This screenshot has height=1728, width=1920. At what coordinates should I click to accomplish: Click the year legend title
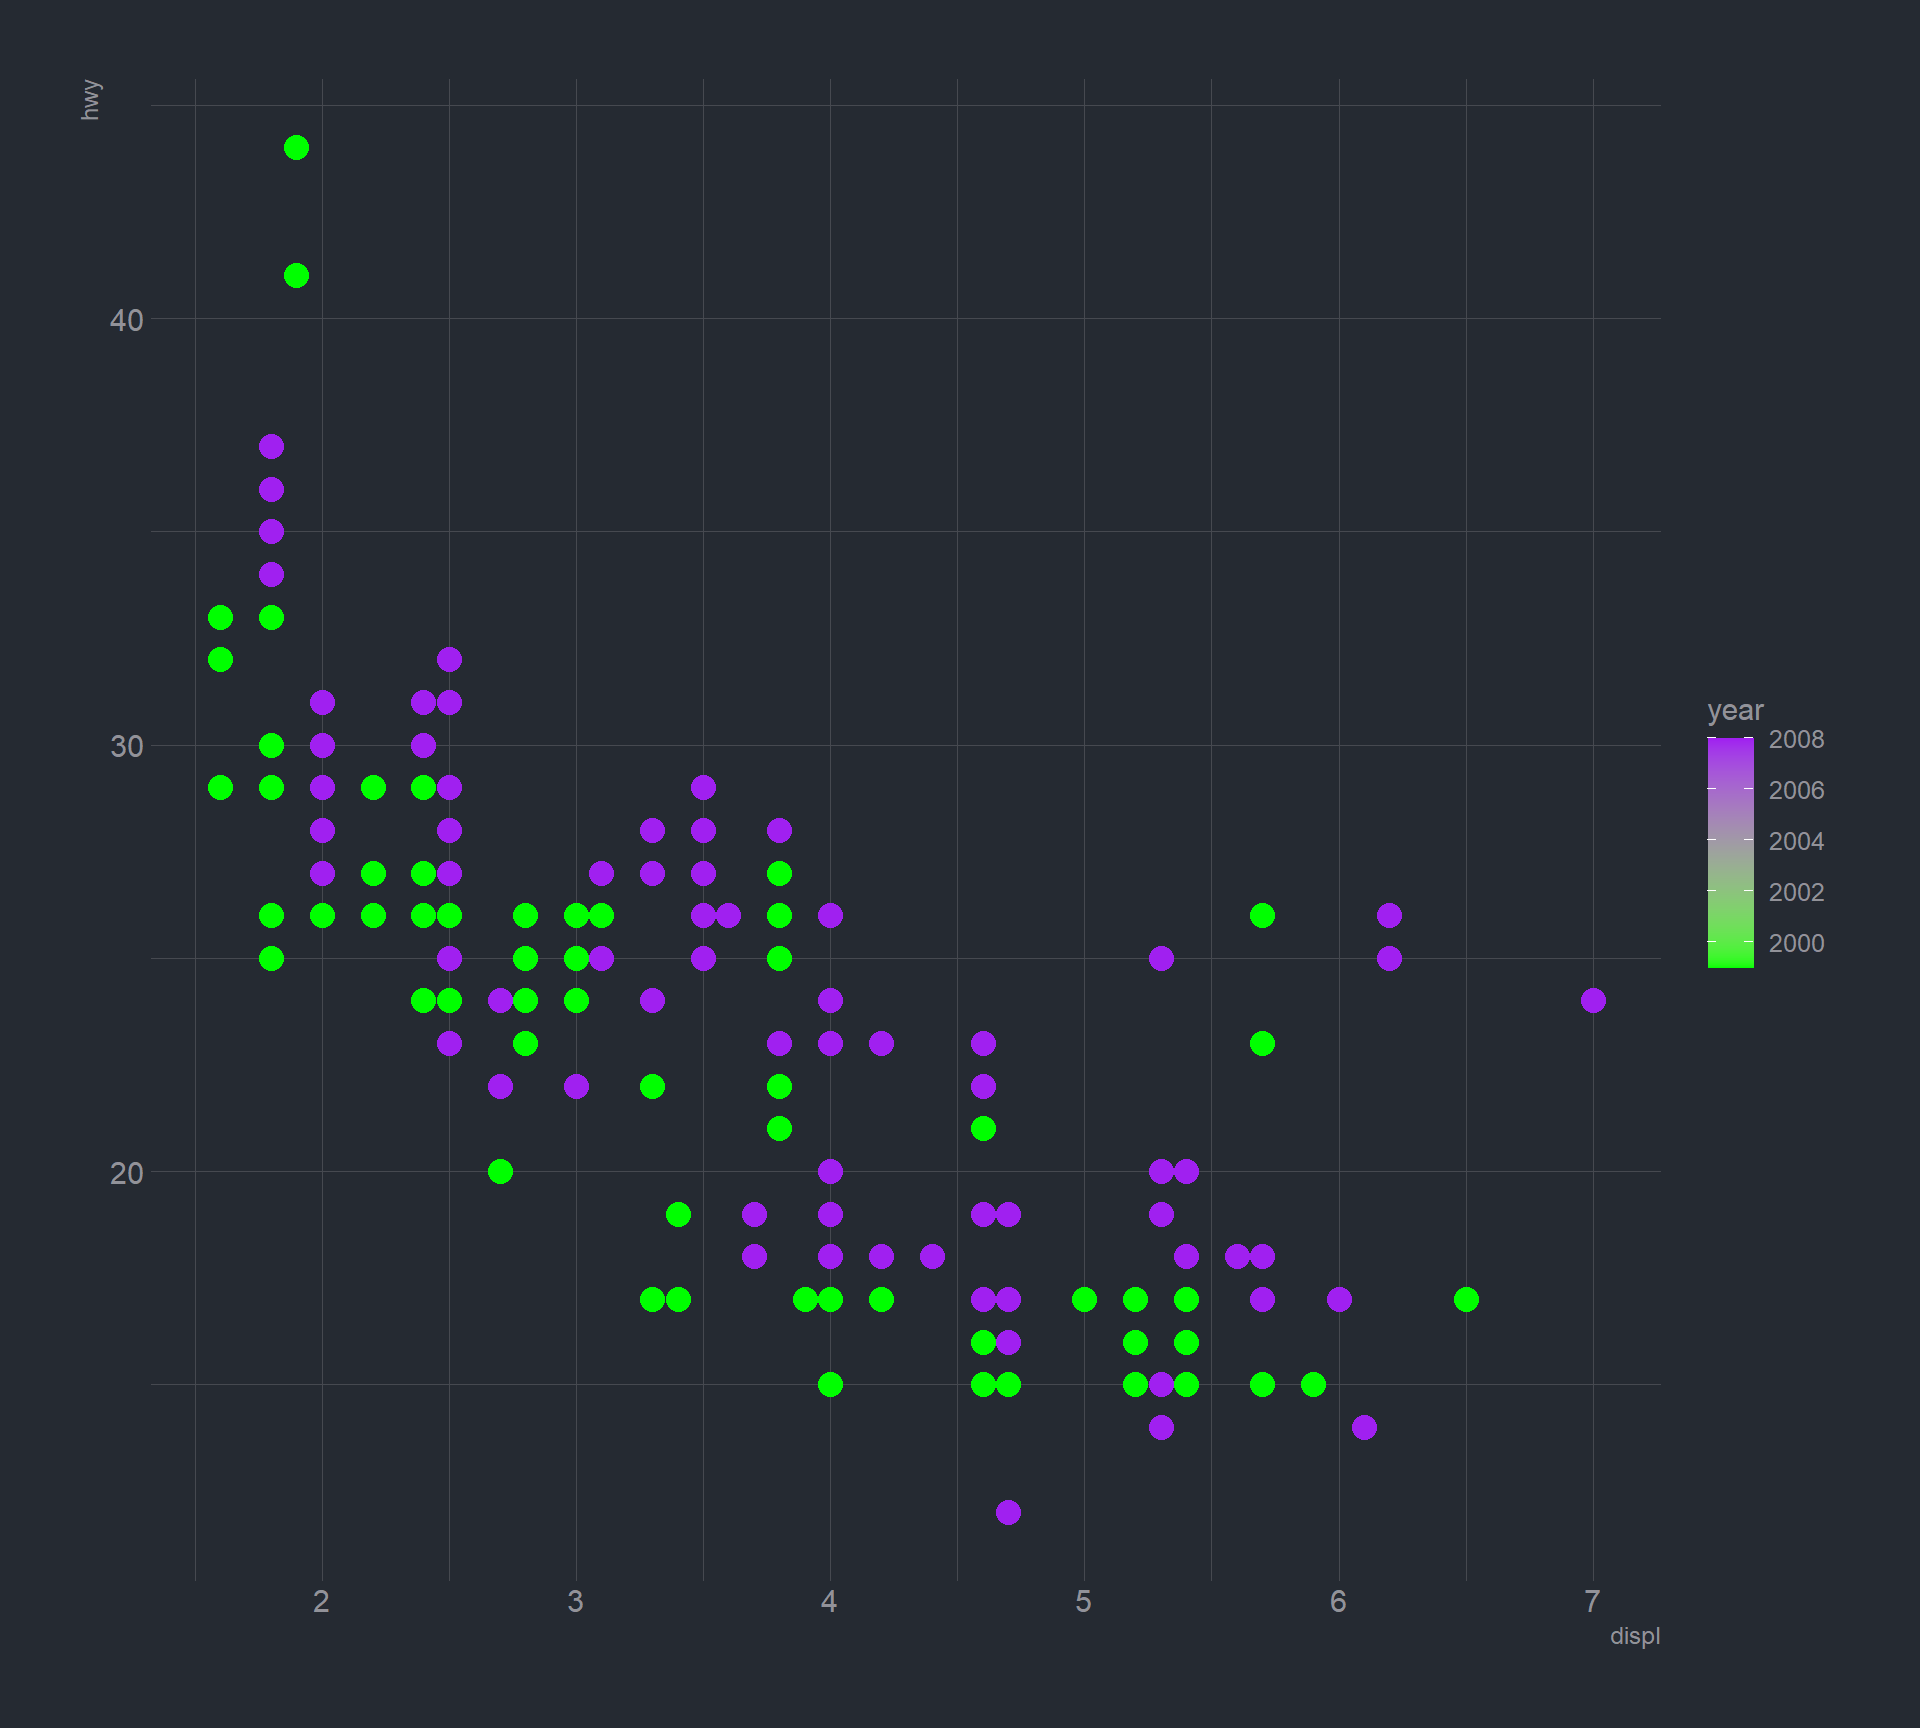1735,710
